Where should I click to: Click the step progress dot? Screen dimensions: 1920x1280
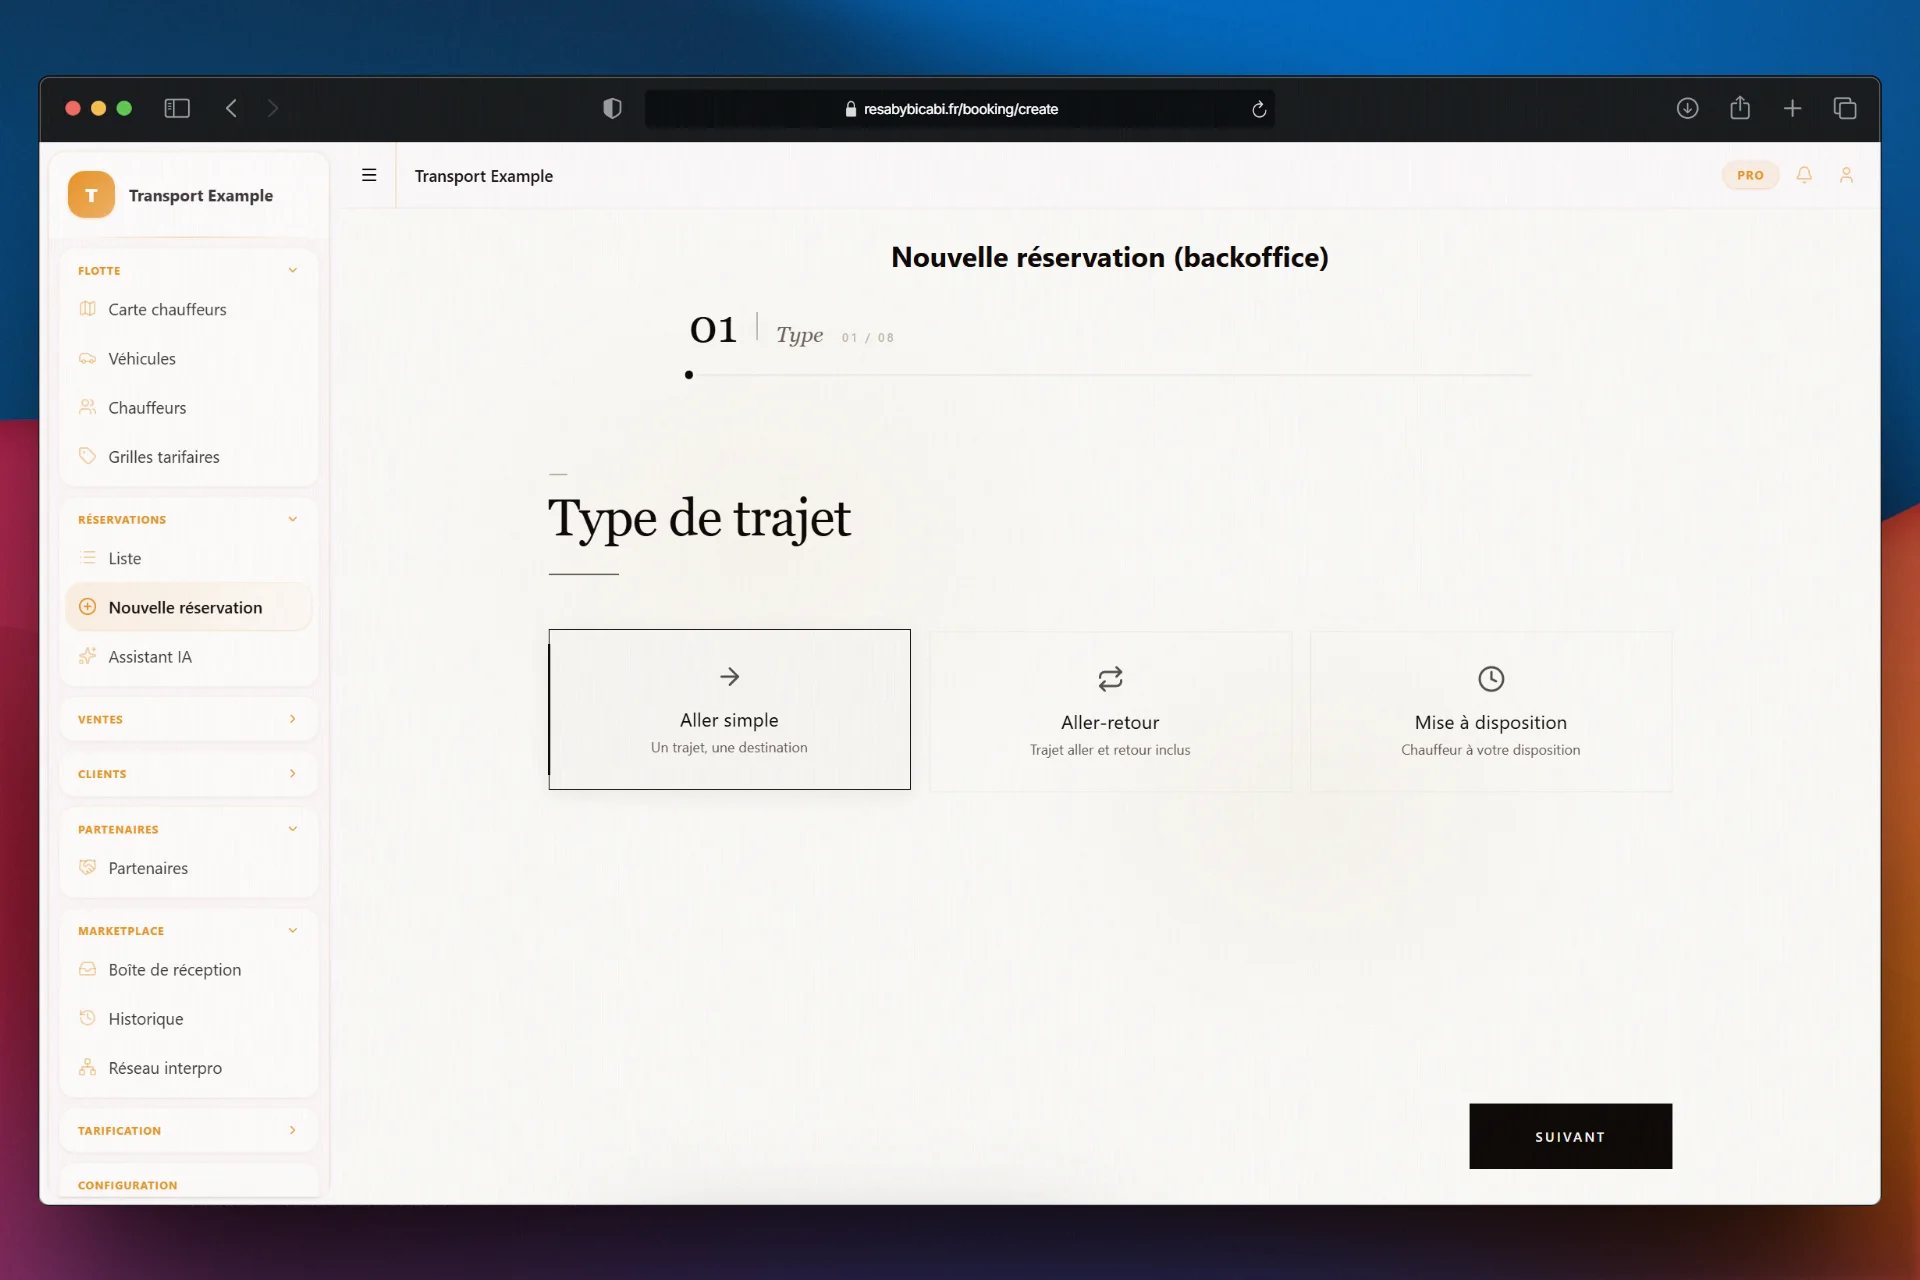[689, 375]
